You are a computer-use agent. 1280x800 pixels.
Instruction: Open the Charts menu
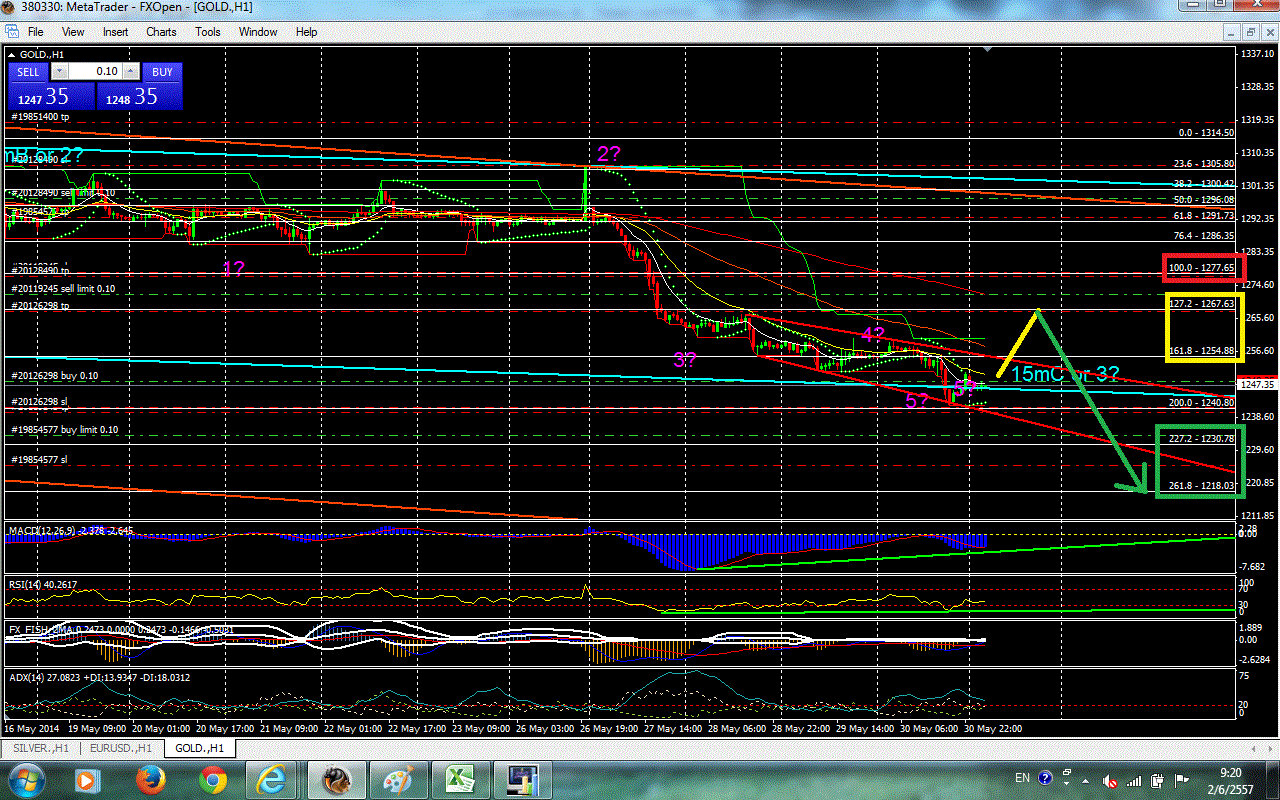tap(161, 32)
